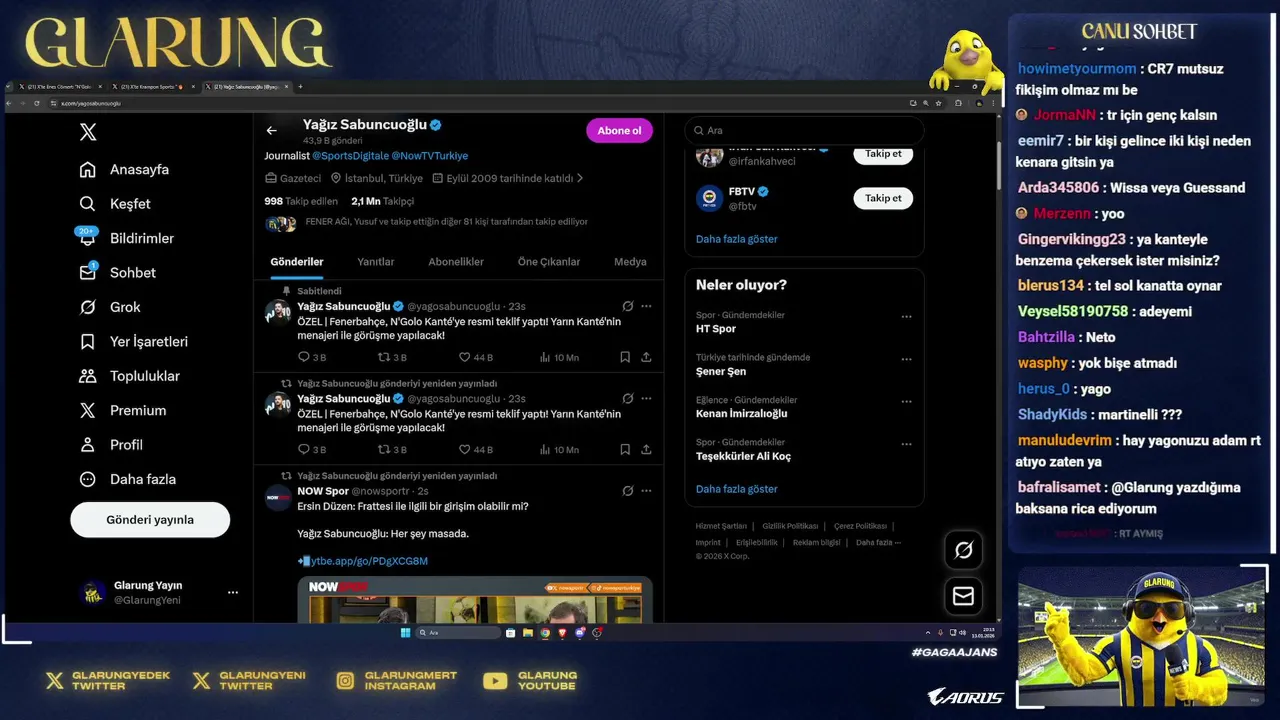Open Grok from the sidebar

(110, 307)
